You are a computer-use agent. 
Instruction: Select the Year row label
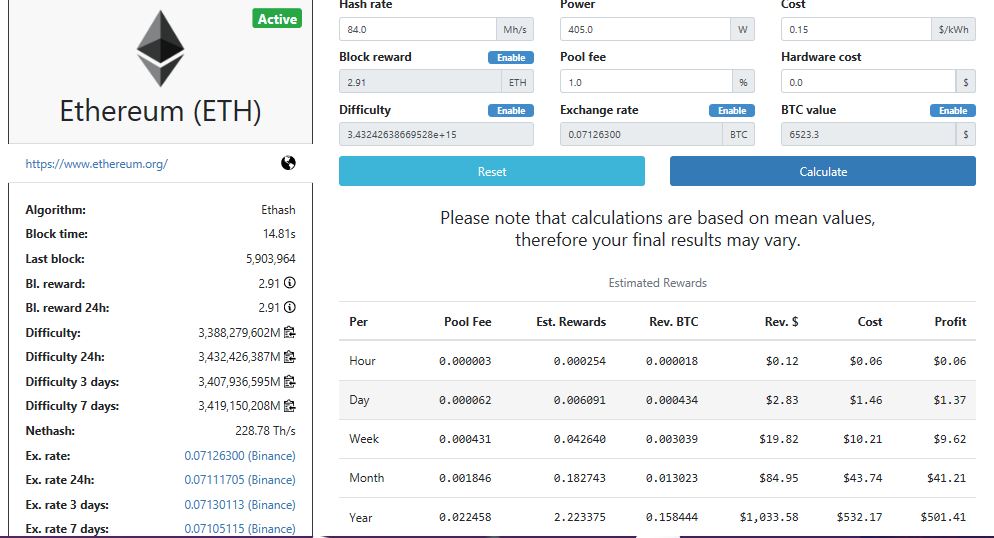point(361,518)
